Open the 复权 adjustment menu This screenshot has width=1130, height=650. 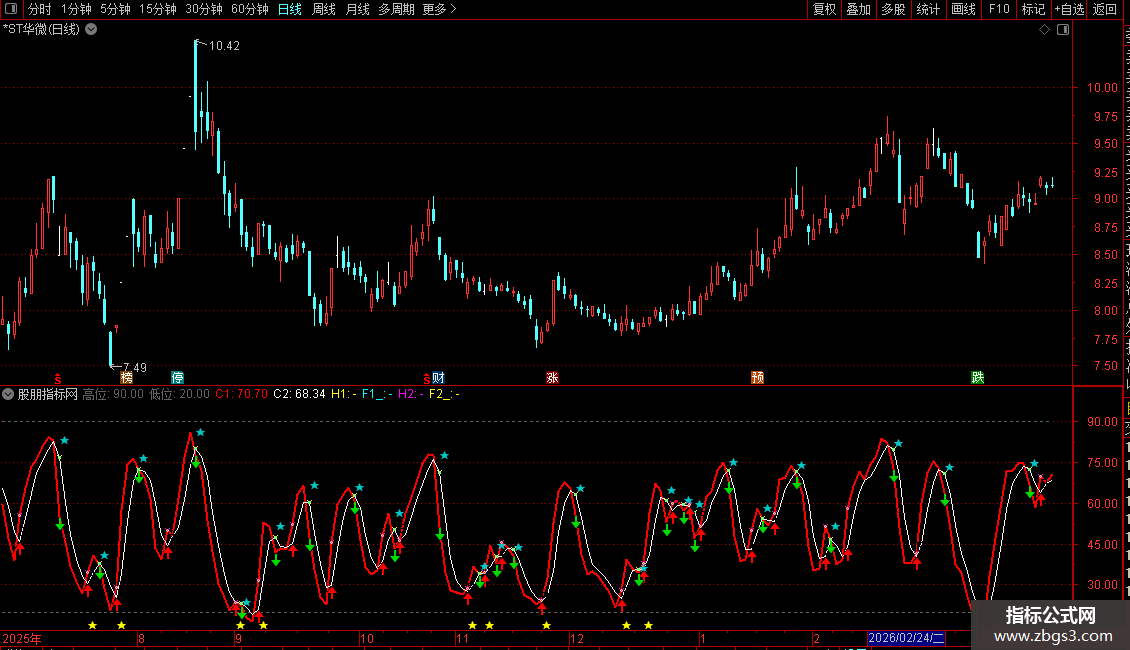[824, 9]
